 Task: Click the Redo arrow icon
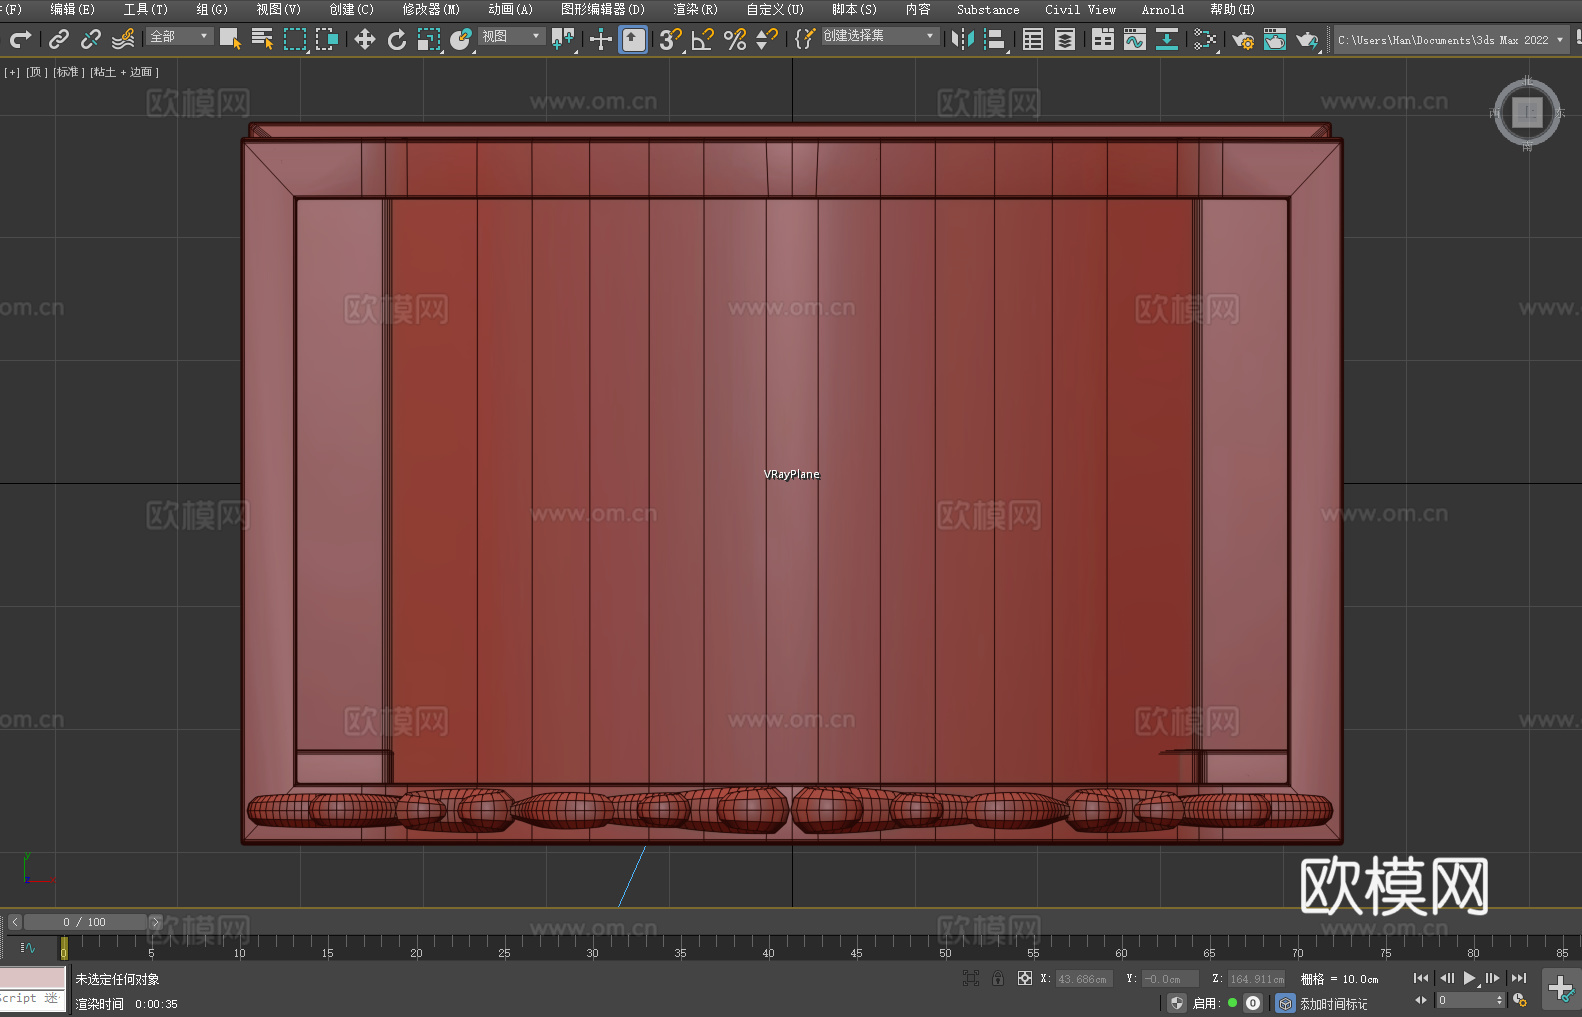click(x=20, y=39)
